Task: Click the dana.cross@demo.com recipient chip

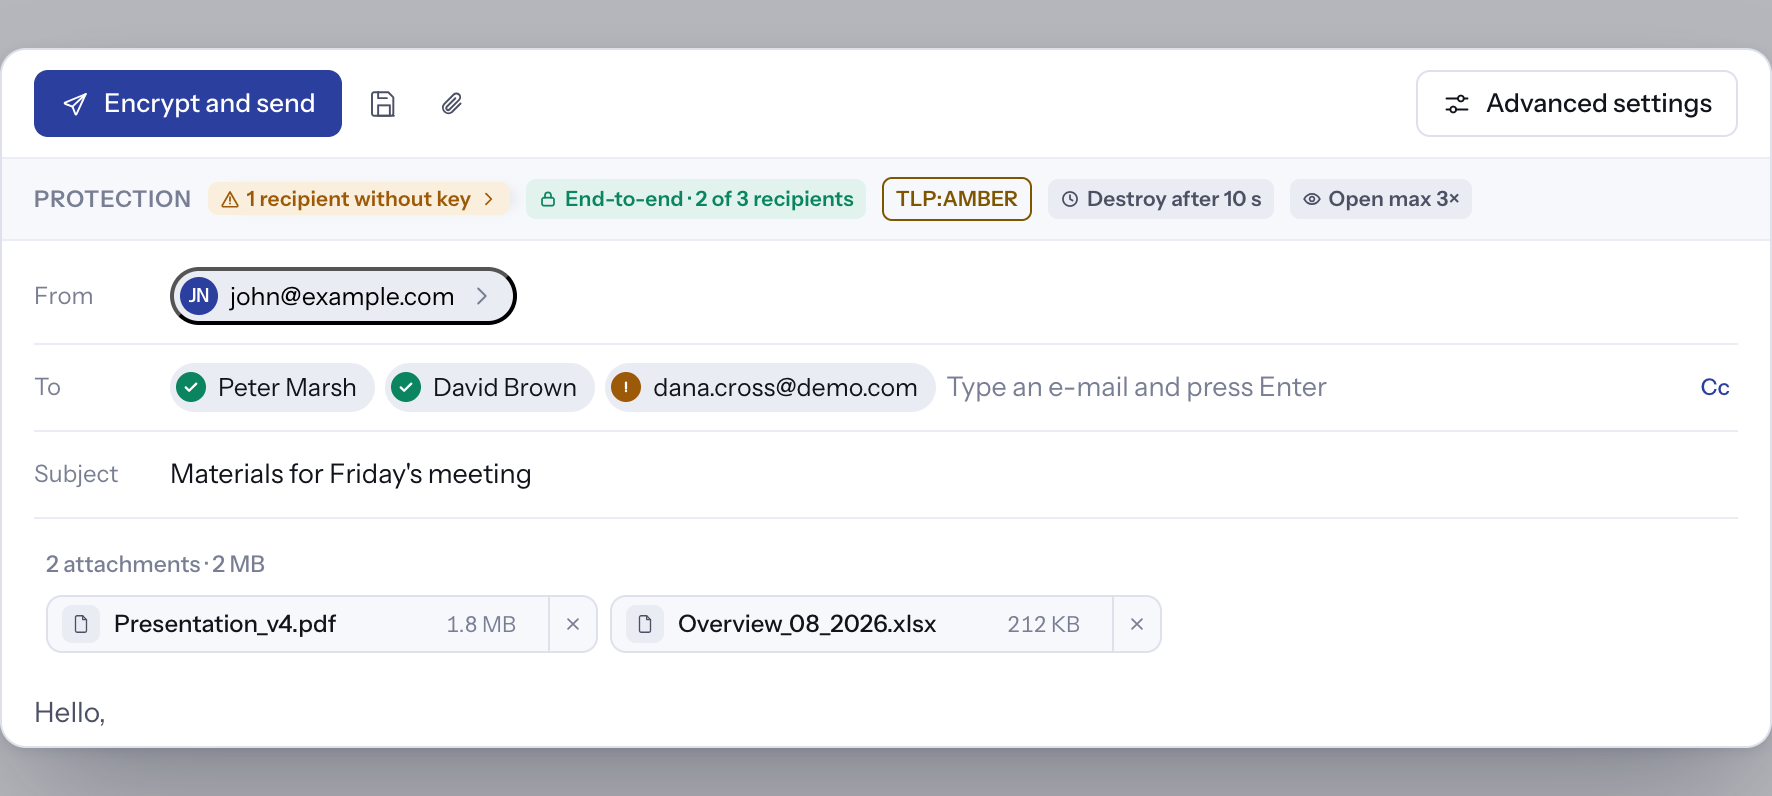Action: point(770,387)
